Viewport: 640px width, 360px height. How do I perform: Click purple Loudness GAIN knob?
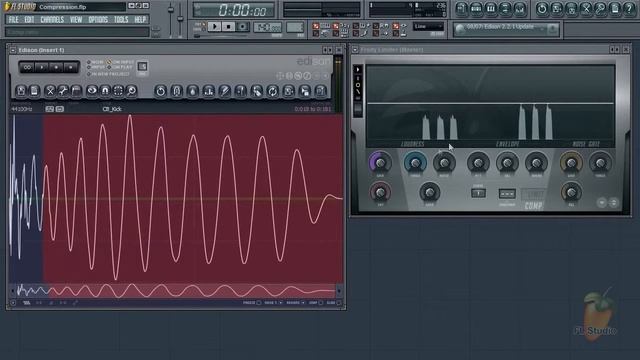click(x=380, y=162)
